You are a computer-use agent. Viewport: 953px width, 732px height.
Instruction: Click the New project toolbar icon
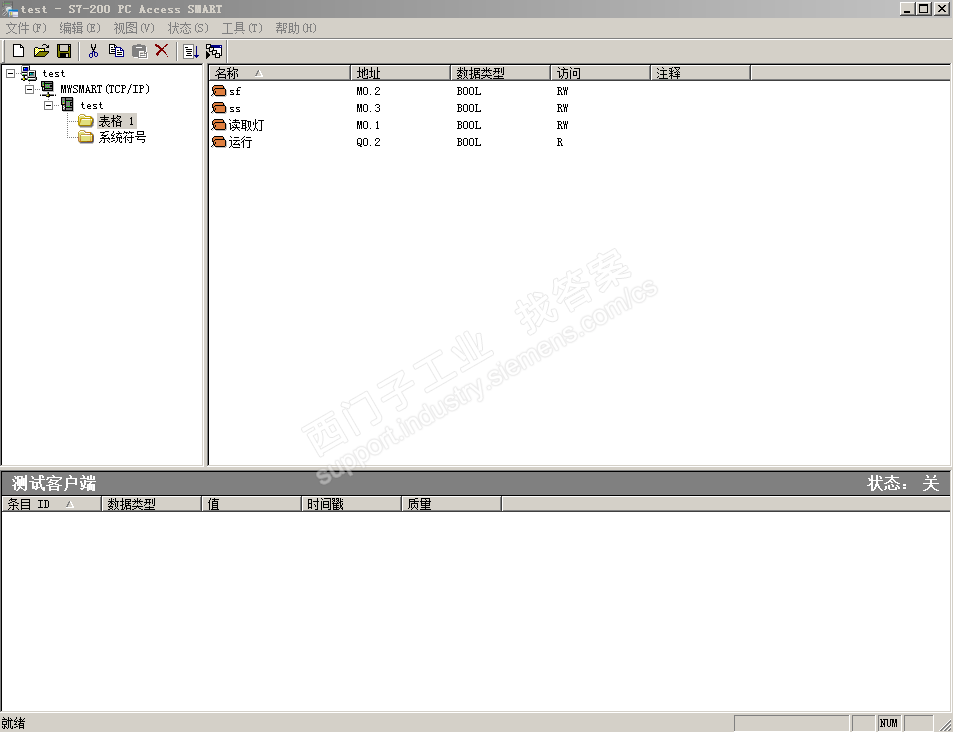pos(19,51)
